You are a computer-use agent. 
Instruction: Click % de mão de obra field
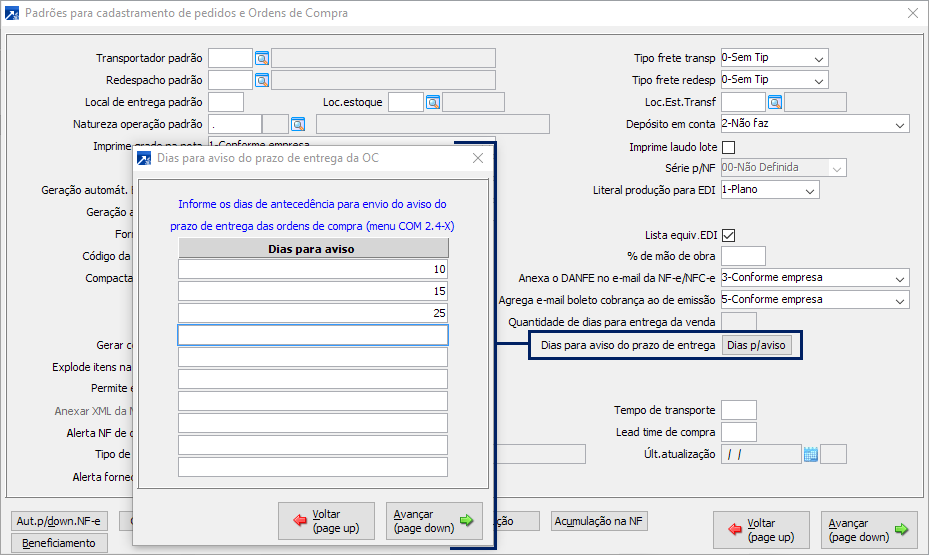(744, 256)
